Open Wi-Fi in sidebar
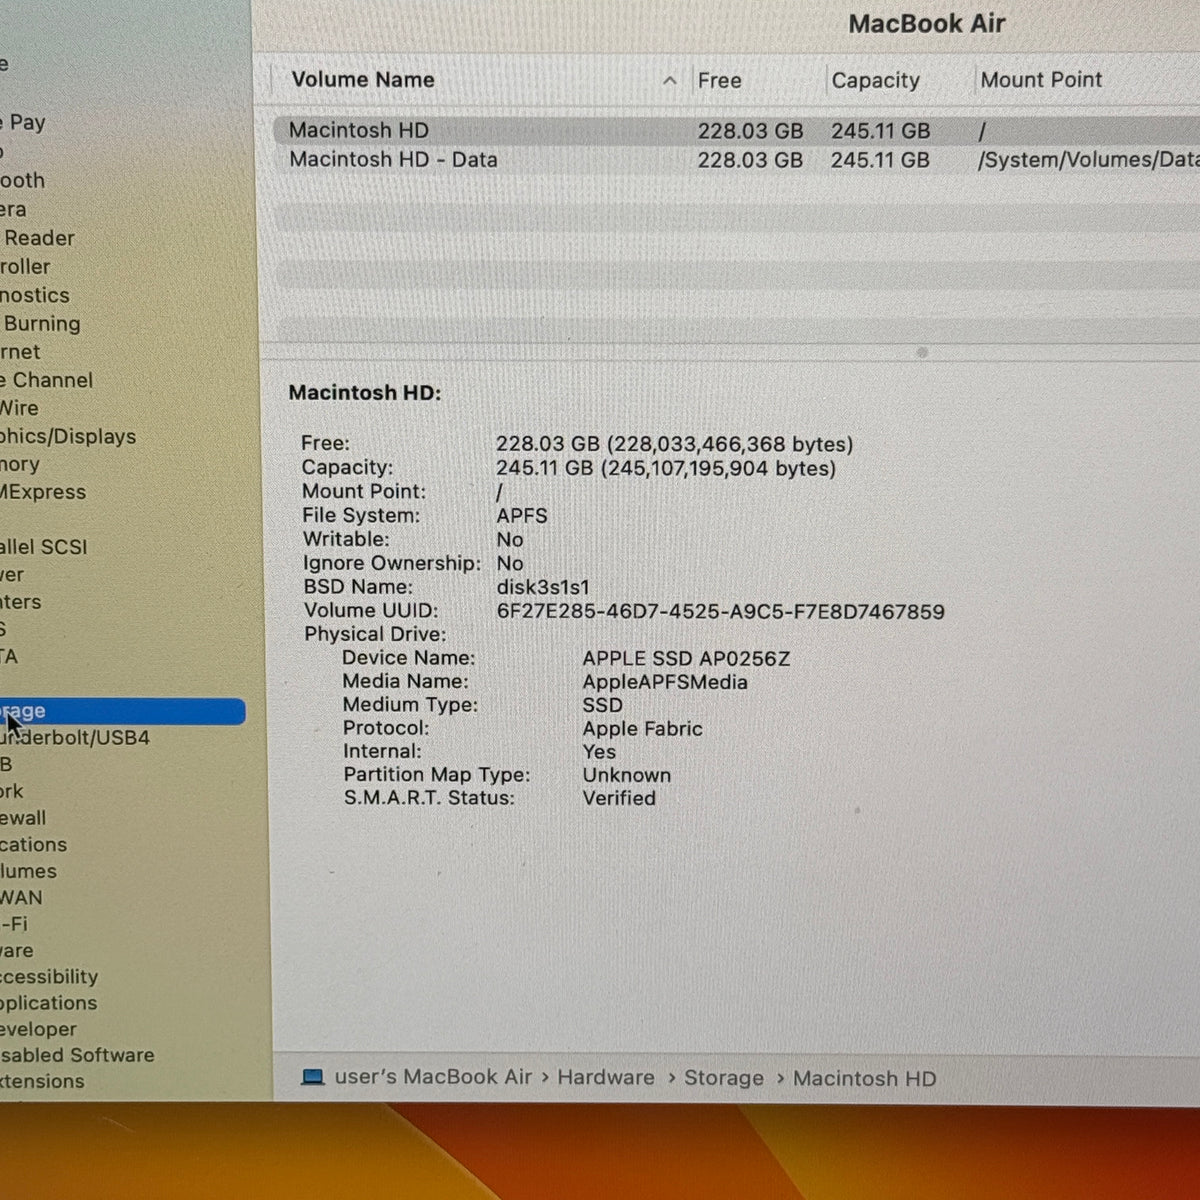The image size is (1200, 1200). pos(14,924)
